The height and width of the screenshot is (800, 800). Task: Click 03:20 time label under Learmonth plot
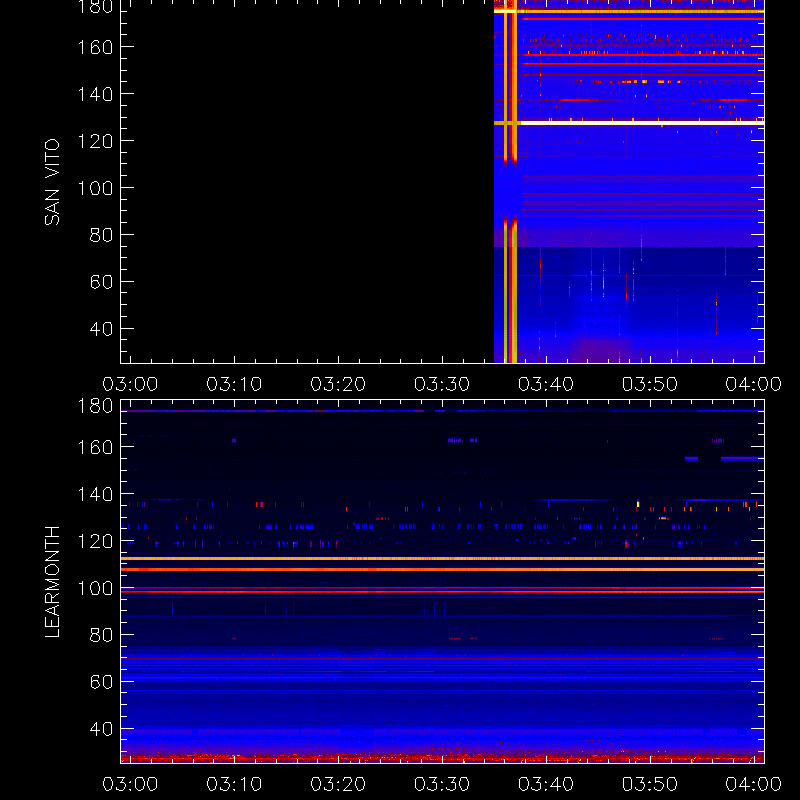tap(338, 784)
